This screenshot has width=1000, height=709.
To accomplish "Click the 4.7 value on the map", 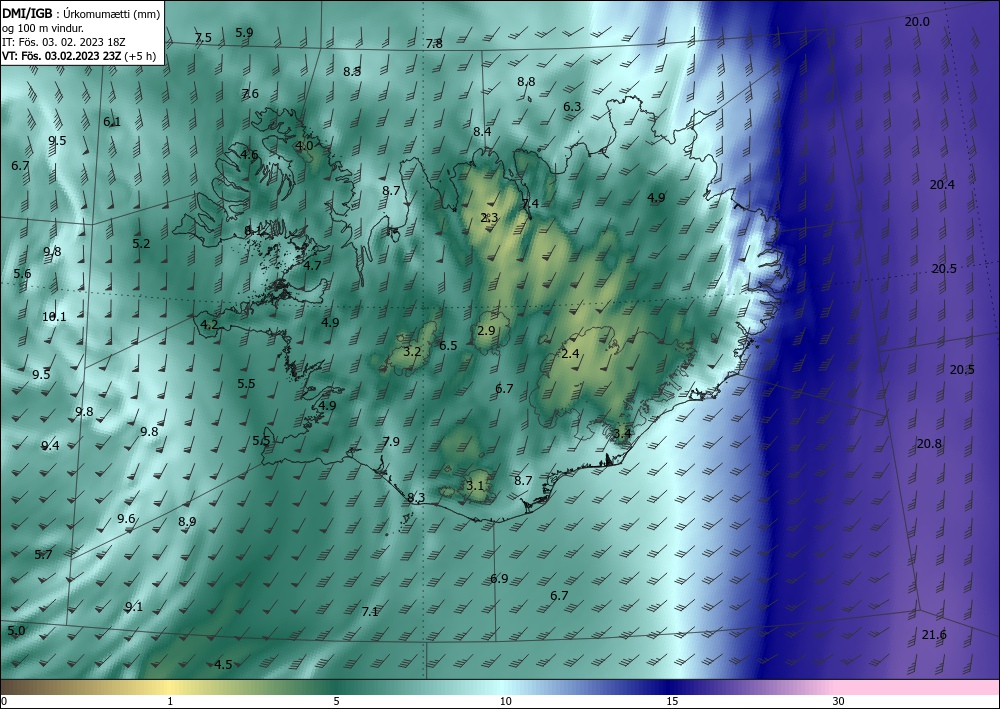I will tap(312, 265).
